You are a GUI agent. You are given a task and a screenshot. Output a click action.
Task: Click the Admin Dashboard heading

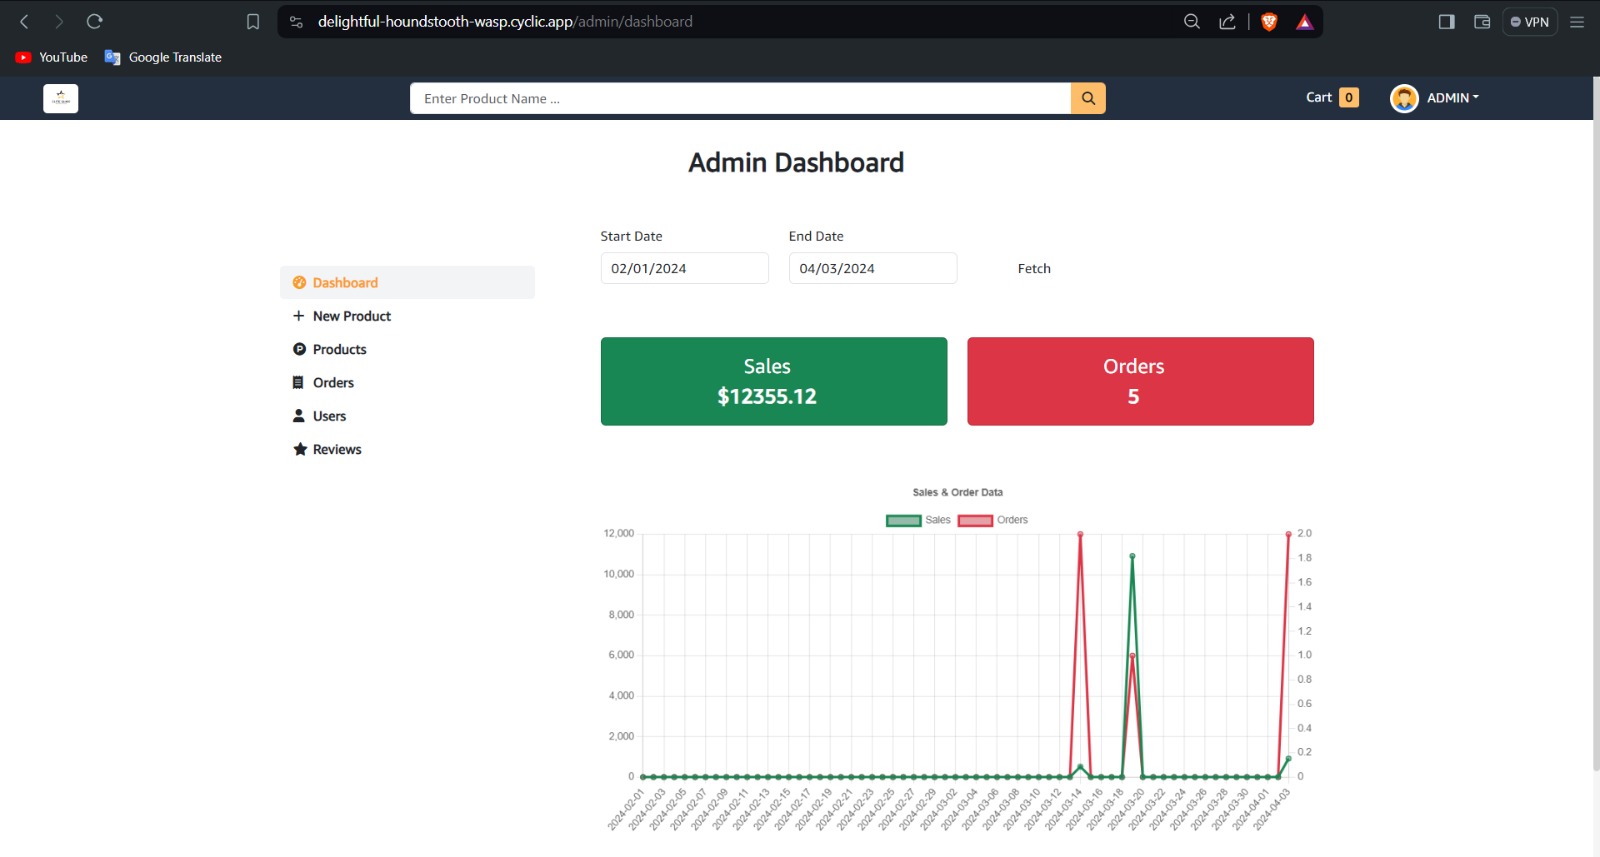[796, 162]
